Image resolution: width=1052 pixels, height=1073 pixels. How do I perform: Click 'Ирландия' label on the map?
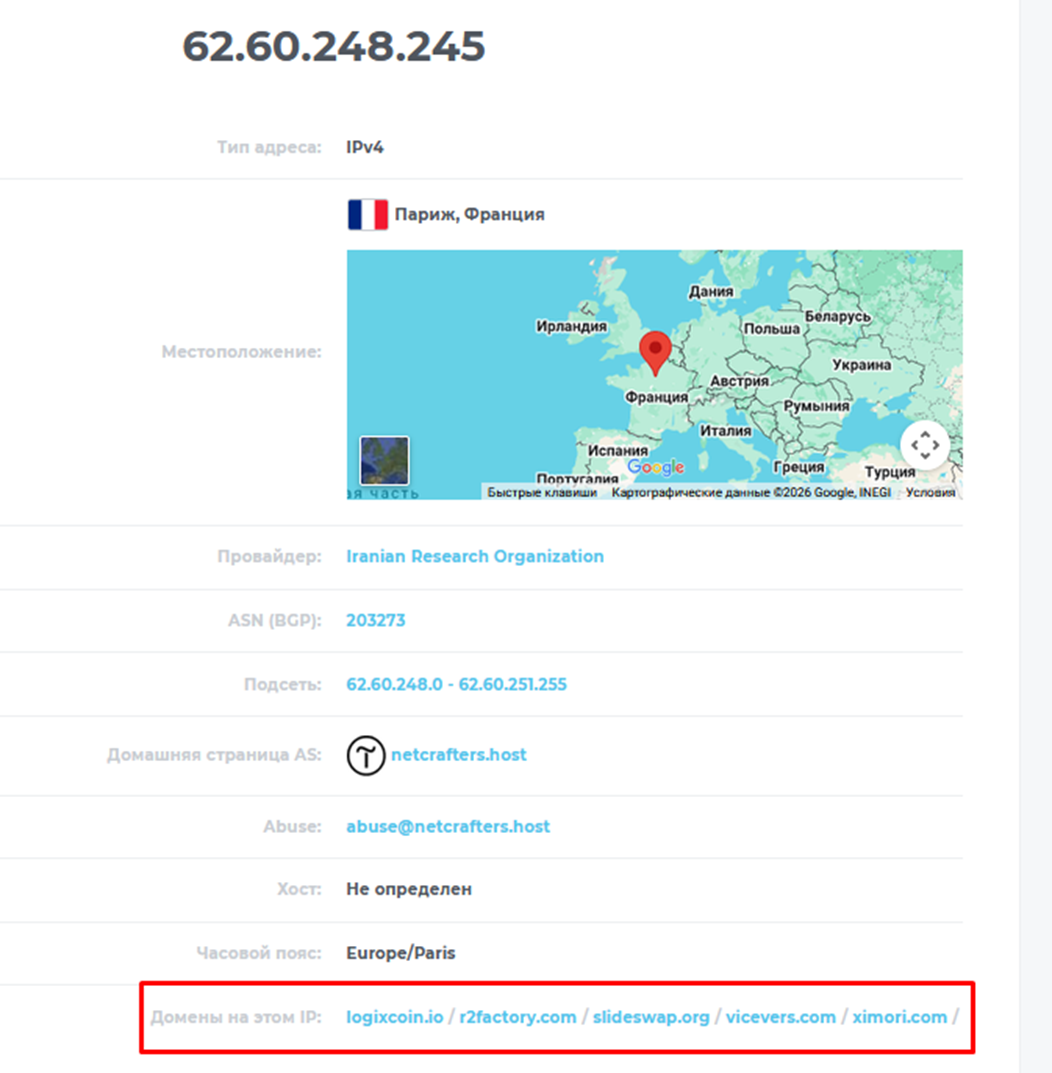point(572,326)
